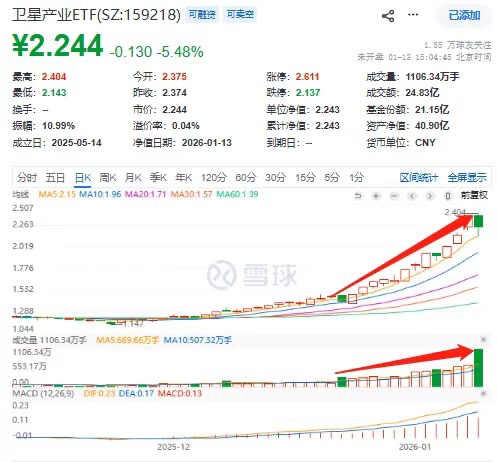The image size is (497, 462).
Task: Switch to the 15分 chart tab
Action: [x=305, y=177]
